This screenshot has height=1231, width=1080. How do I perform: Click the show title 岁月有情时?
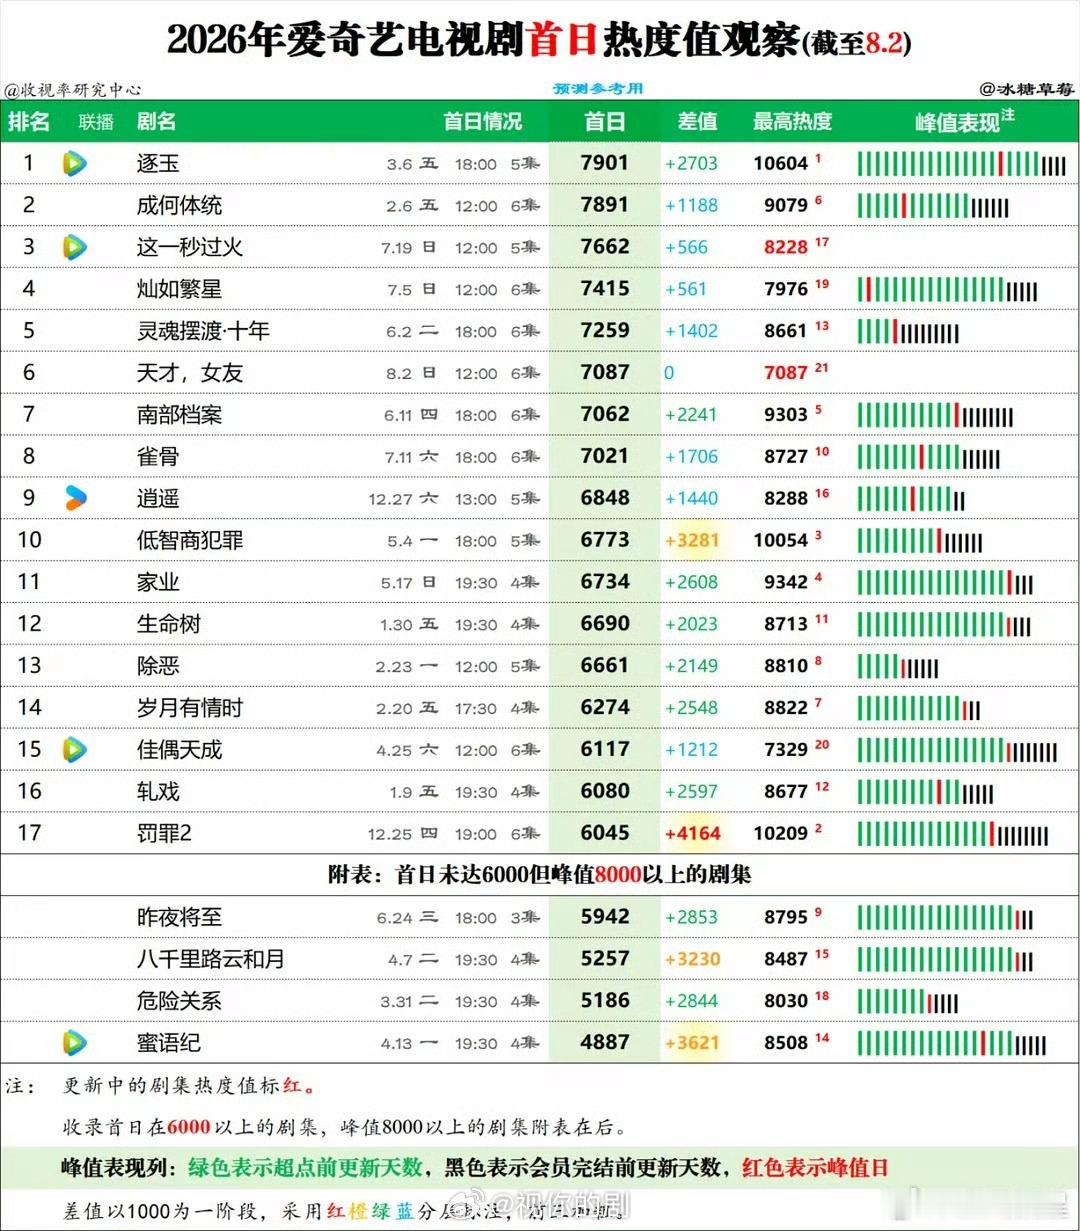coord(190,708)
